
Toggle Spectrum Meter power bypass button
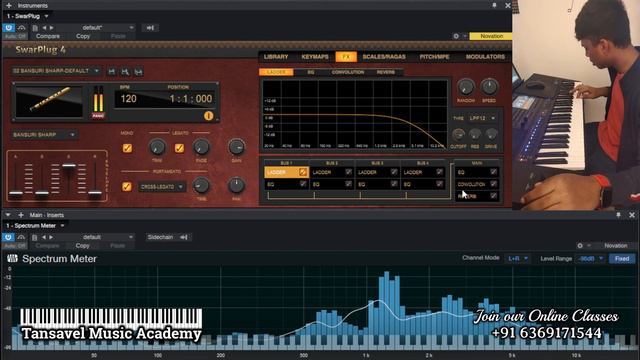point(8,237)
